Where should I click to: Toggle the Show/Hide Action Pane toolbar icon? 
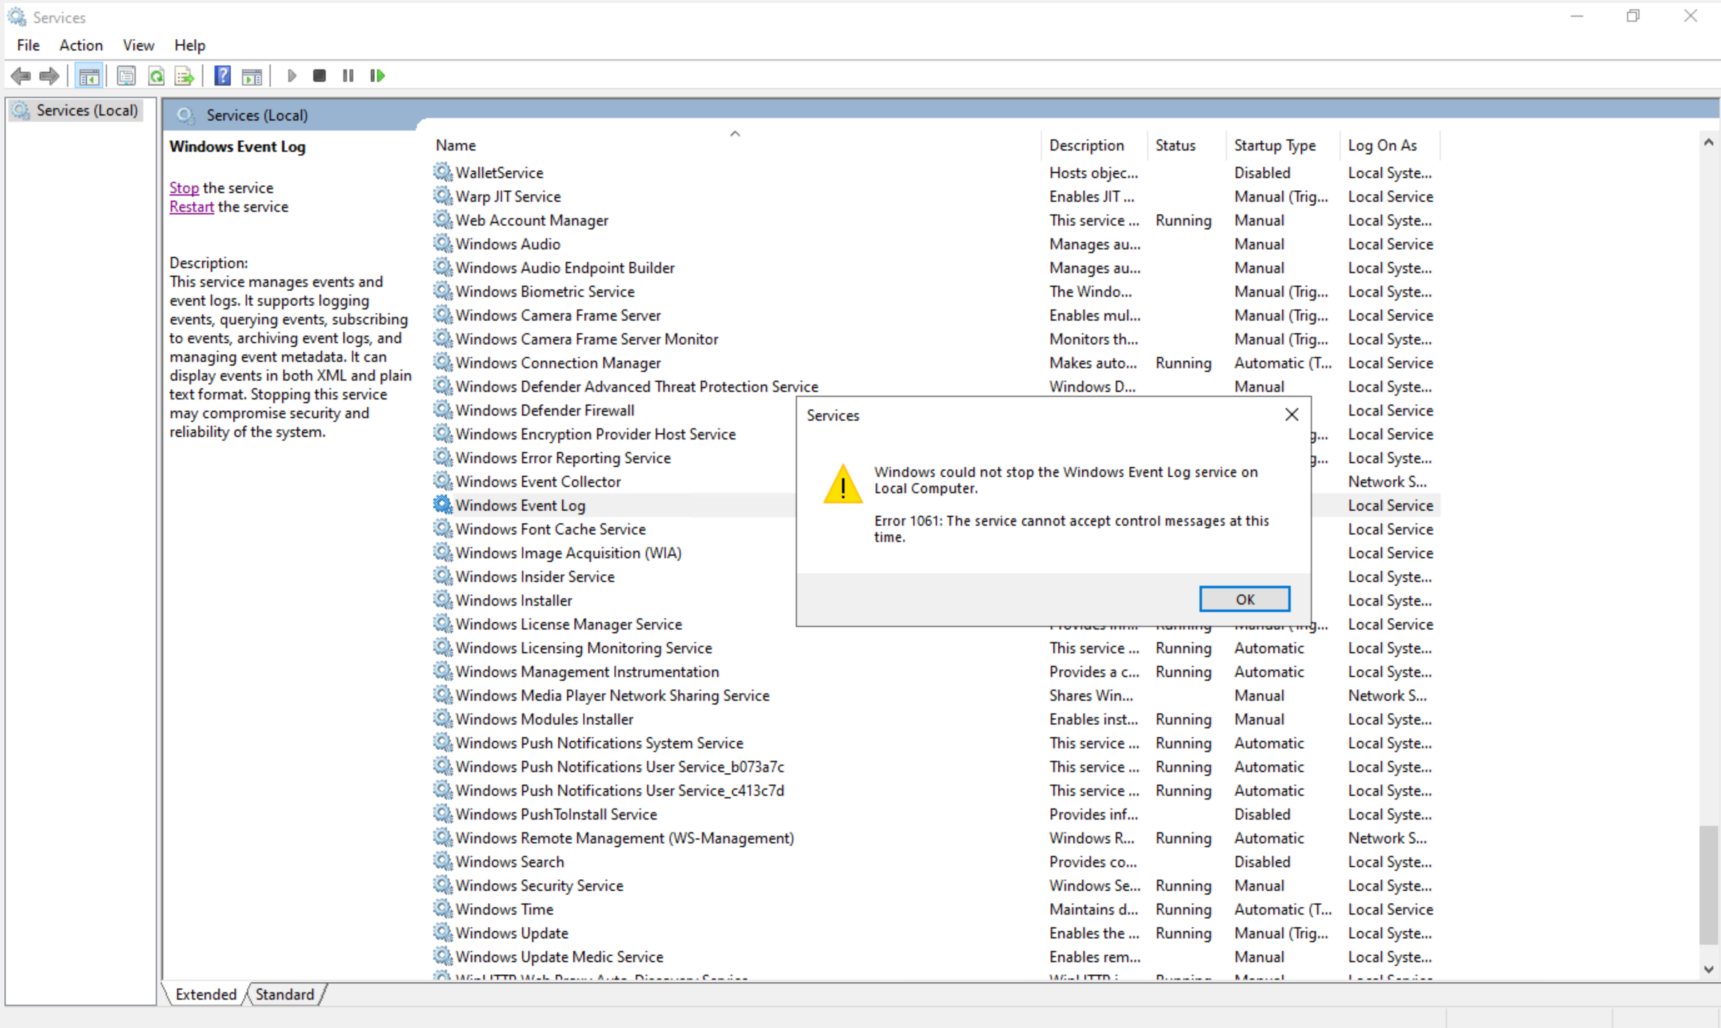[x=252, y=76]
